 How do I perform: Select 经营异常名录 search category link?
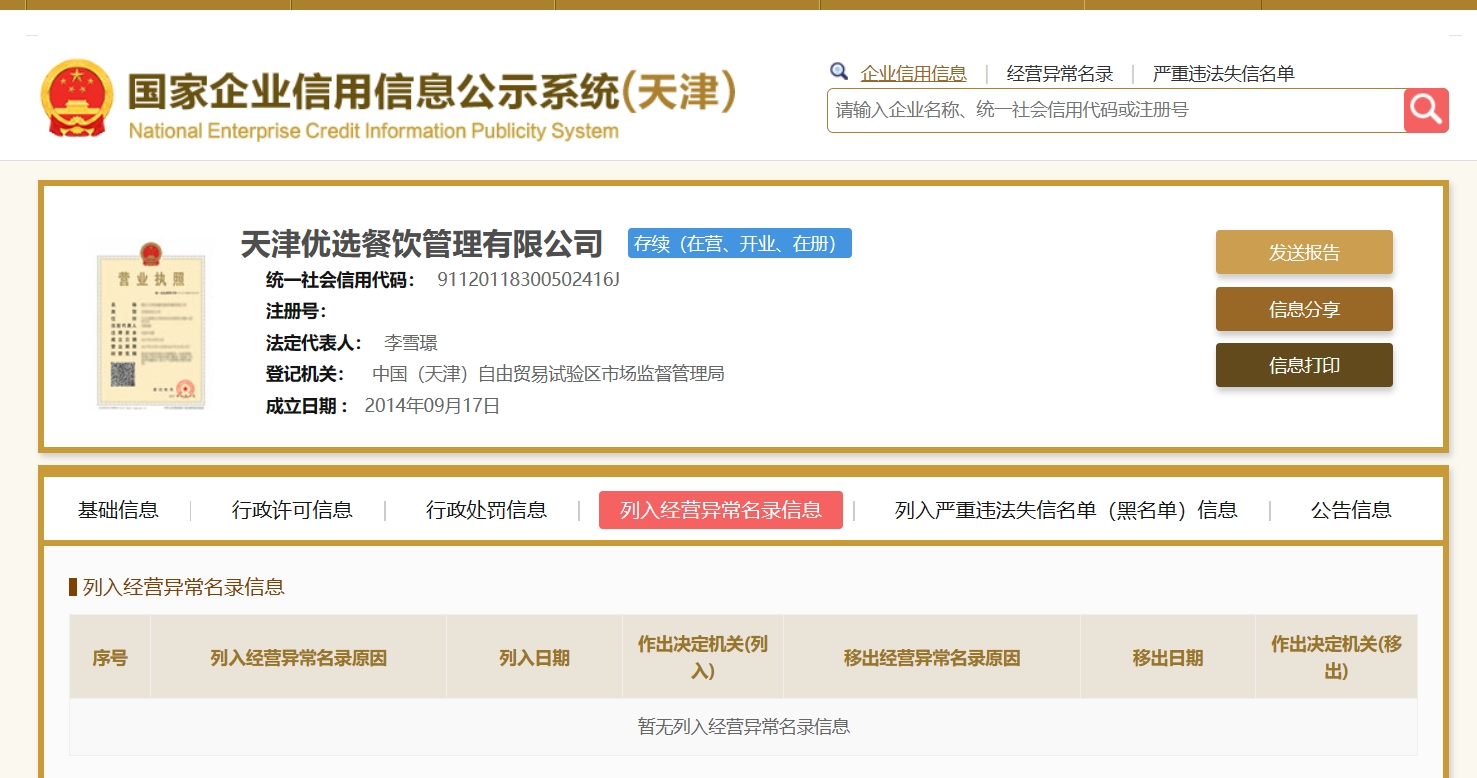(1060, 73)
